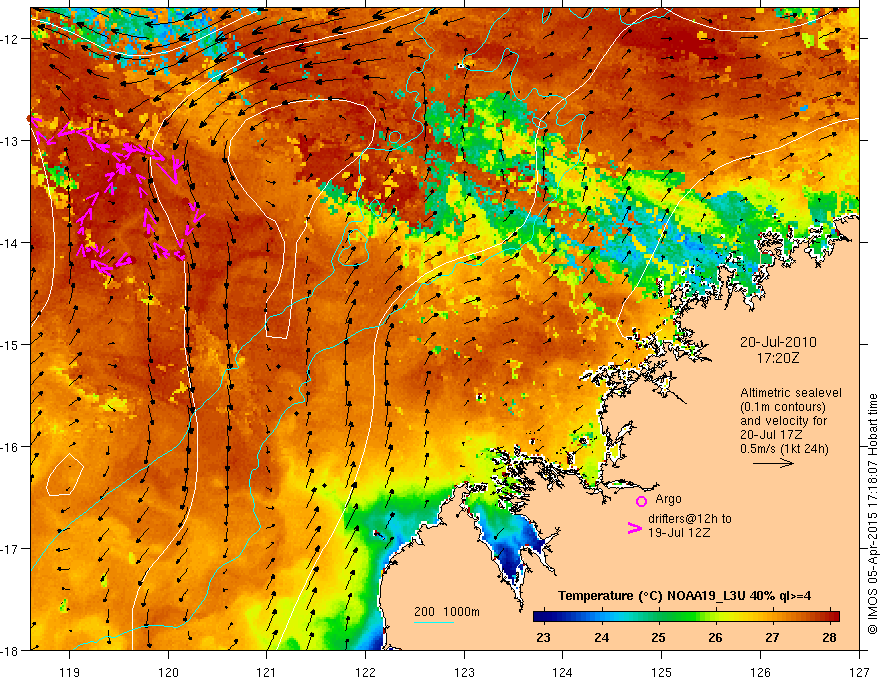Image resolution: width=880 pixels, height=680 pixels.
Task: Click the temperature color bar
Action: coord(686,617)
